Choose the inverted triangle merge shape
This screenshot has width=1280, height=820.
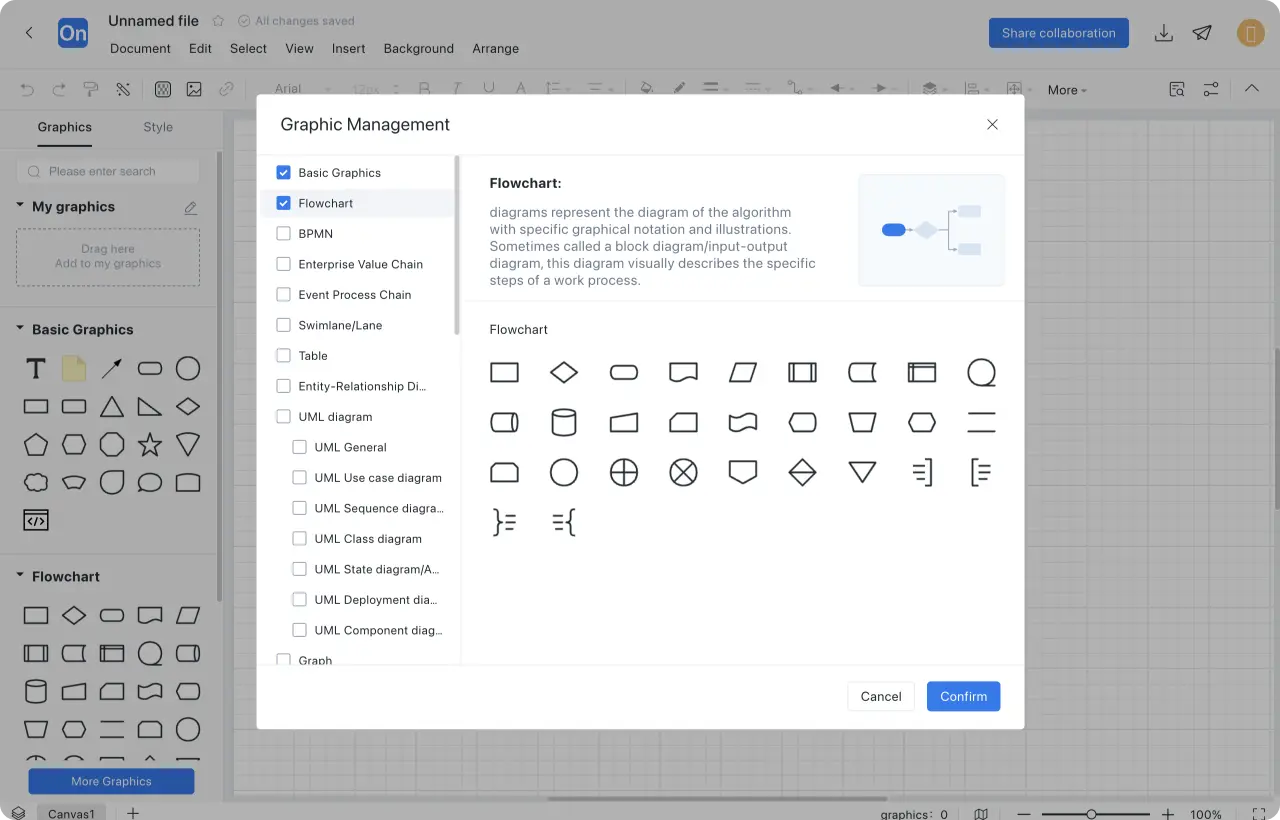(x=862, y=472)
